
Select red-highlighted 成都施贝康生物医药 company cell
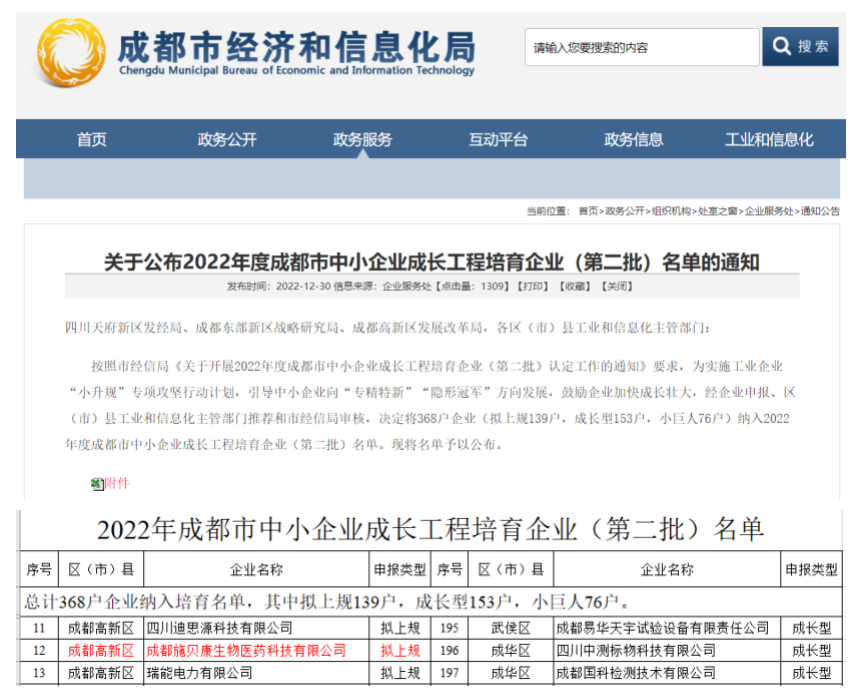(246, 651)
